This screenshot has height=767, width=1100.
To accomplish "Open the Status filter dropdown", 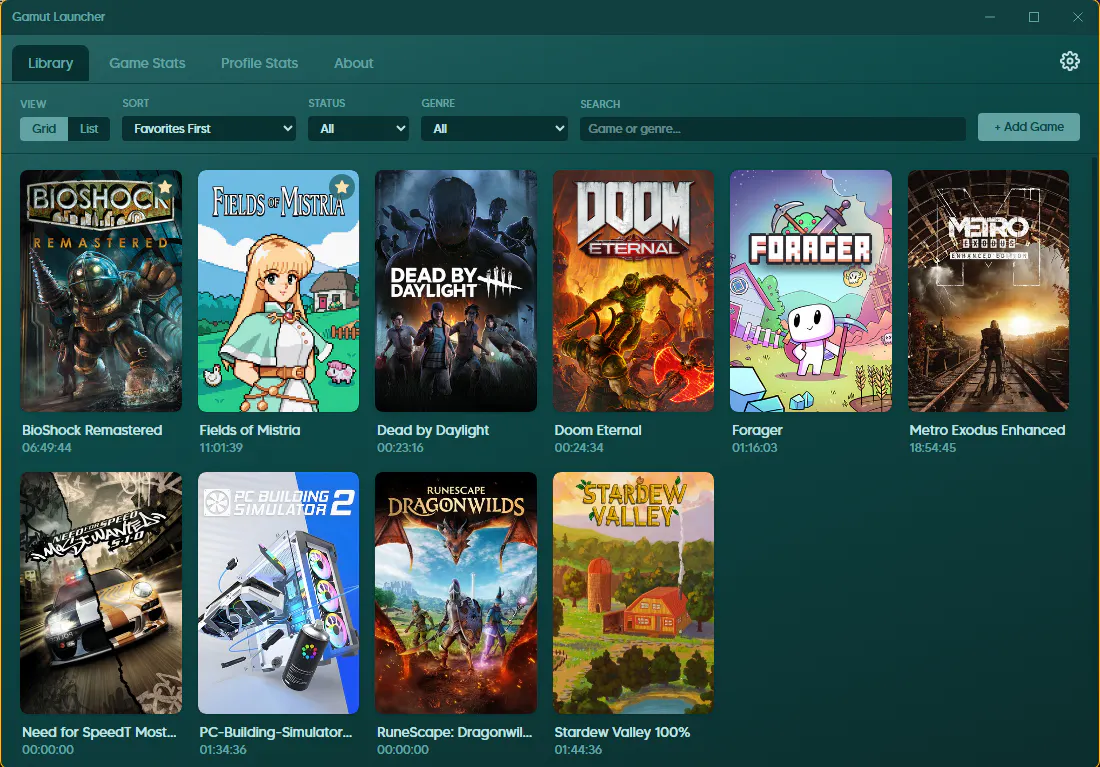I will tap(358, 128).
